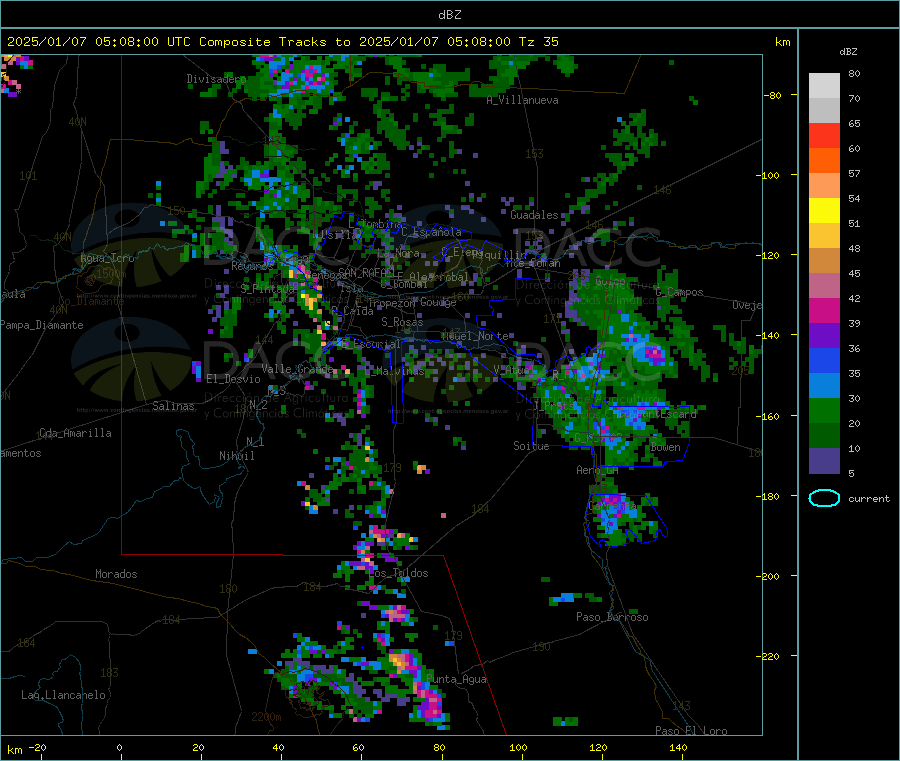
Task: Click the '140' km tick on bottom axis
Action: (678, 747)
